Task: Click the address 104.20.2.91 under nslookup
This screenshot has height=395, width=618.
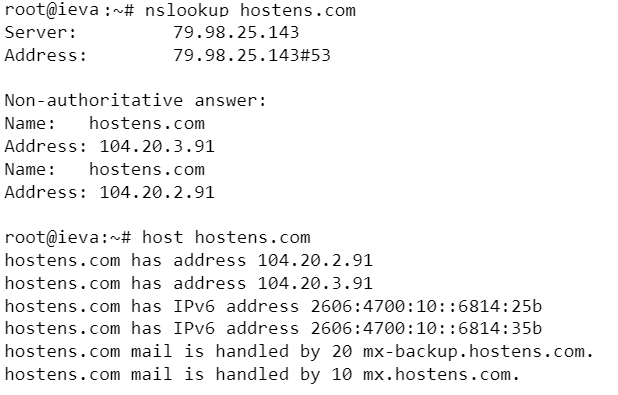Action: coord(157,192)
